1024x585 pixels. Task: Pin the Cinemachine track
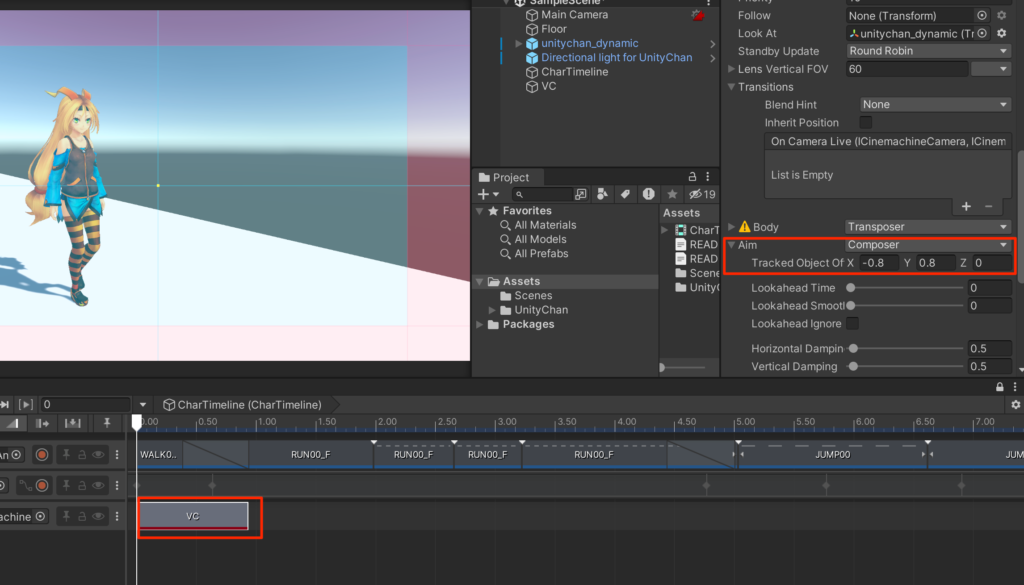click(66, 516)
